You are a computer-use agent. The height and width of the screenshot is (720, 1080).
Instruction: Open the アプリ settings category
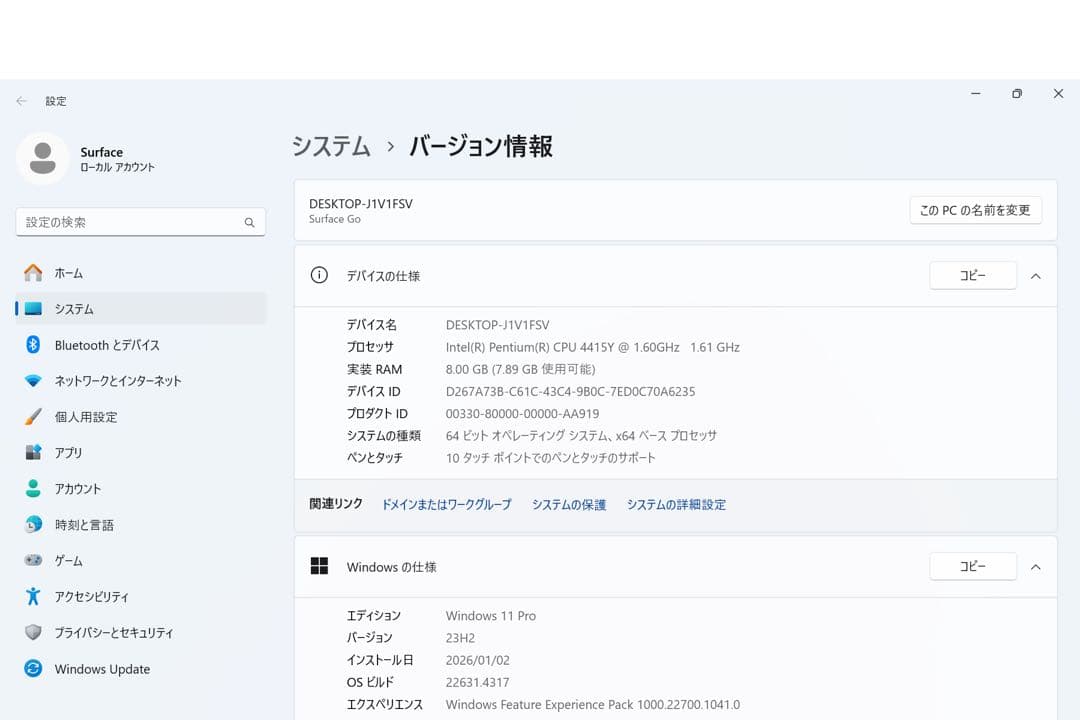[x=141, y=452]
